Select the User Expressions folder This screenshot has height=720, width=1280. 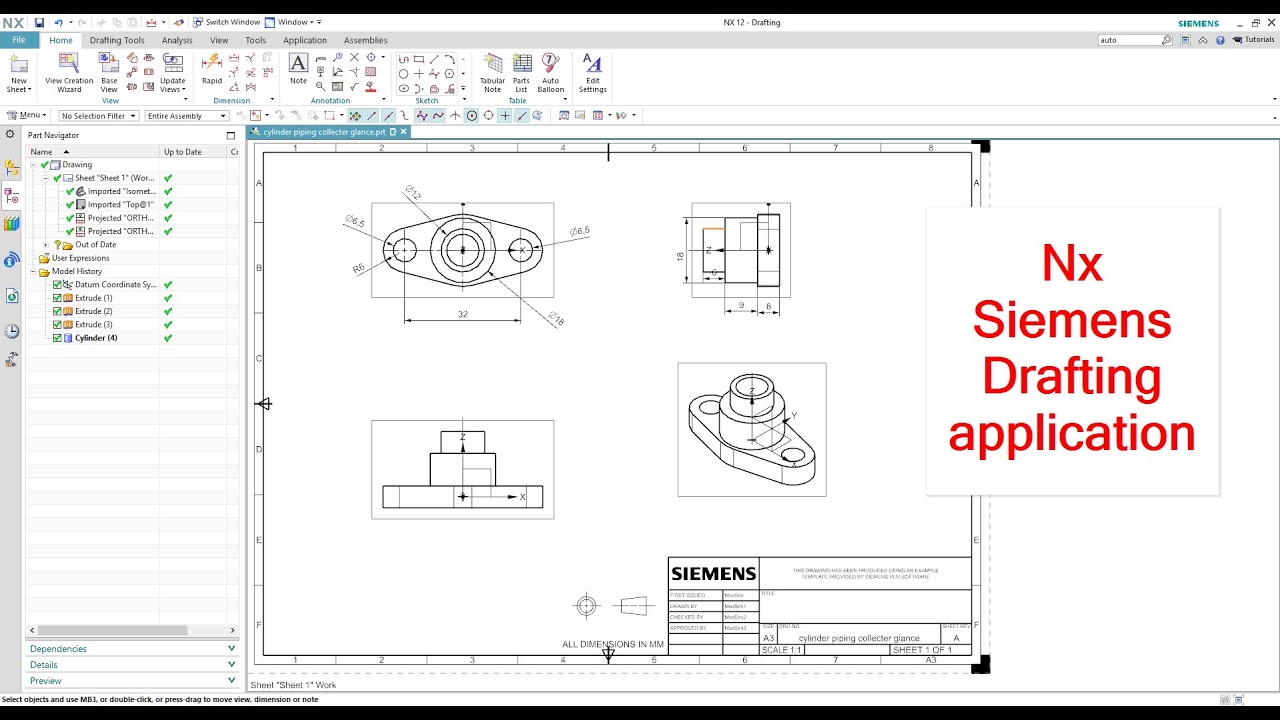click(x=80, y=258)
